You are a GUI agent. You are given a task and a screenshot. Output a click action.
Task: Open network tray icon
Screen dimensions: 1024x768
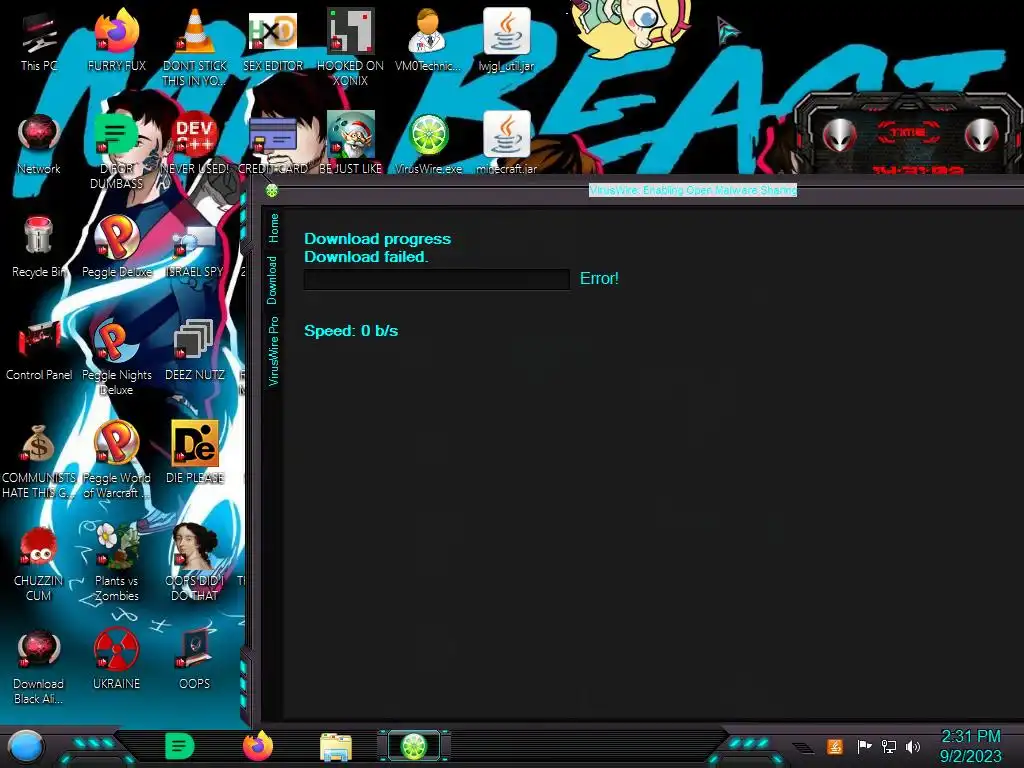(x=889, y=746)
